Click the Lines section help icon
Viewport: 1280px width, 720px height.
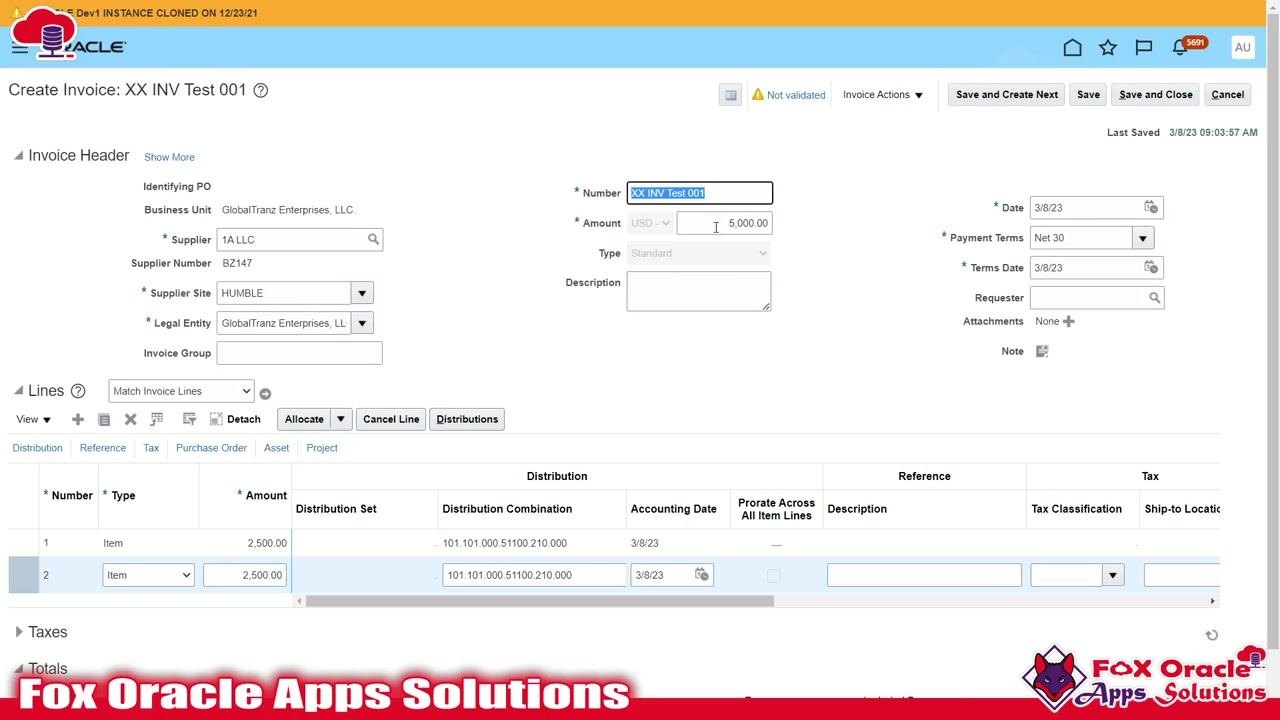click(x=78, y=391)
